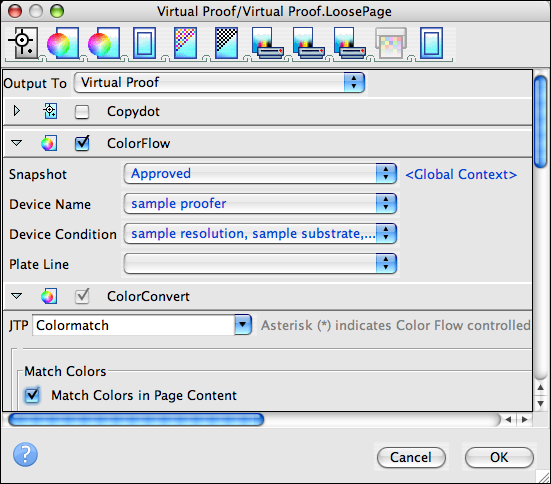Screen dimensions: 551x484
Task: Open the Device Name sample proofer dropdown
Action: 260,203
